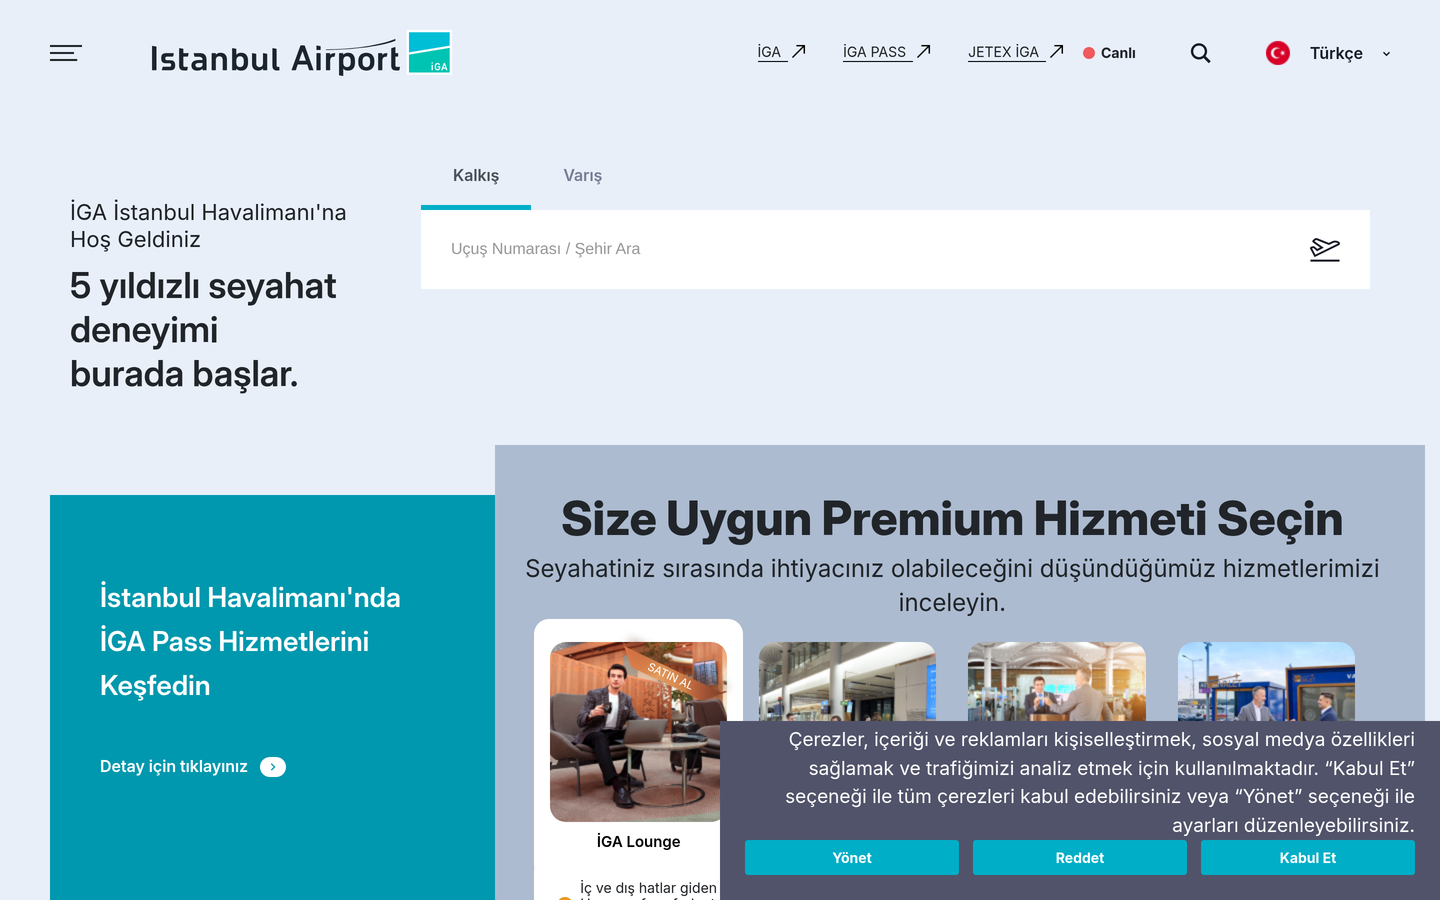Switch to the Varış tab
Viewport: 1440px width, 900px height.
[583, 176]
